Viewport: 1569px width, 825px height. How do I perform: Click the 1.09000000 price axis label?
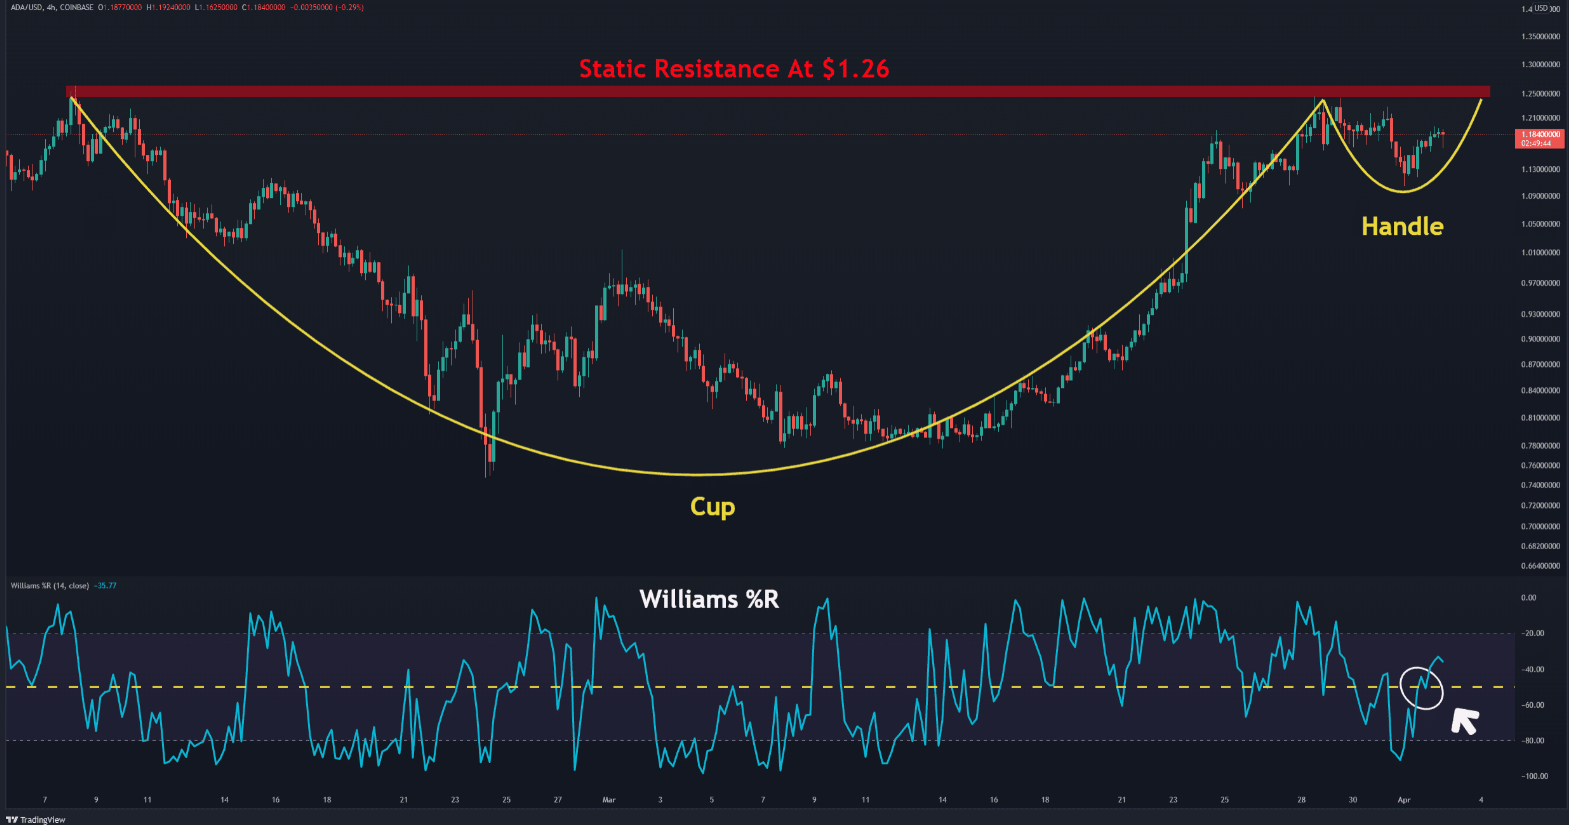pyautogui.click(x=1540, y=196)
